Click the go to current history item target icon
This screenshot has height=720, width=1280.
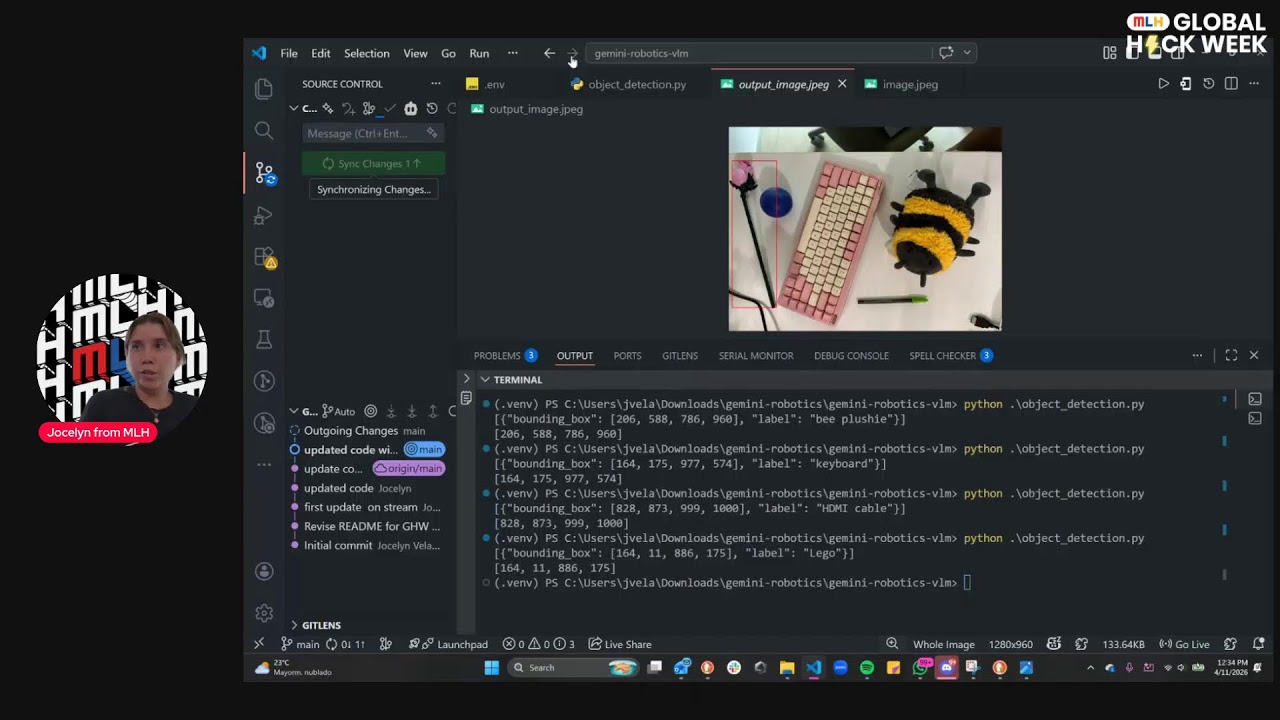(370, 411)
